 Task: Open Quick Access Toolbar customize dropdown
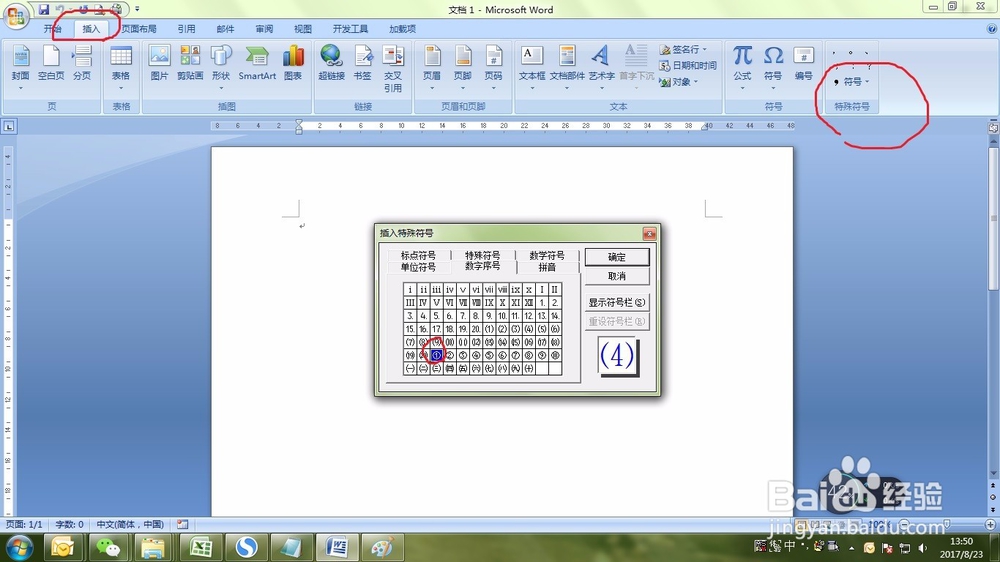137,9
